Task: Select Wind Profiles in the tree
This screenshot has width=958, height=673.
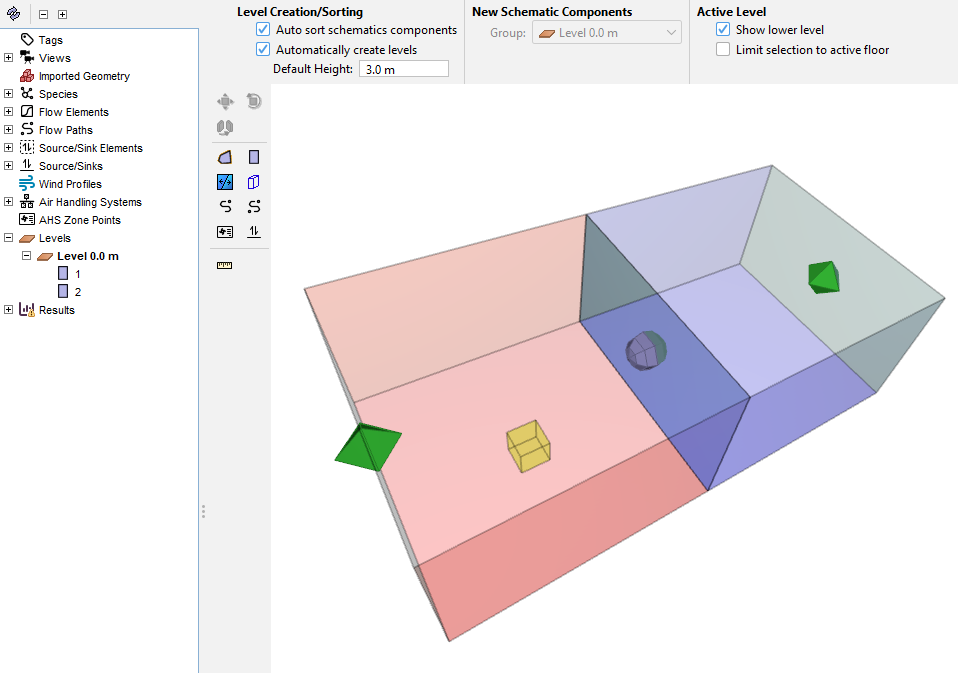Action: coord(69,184)
